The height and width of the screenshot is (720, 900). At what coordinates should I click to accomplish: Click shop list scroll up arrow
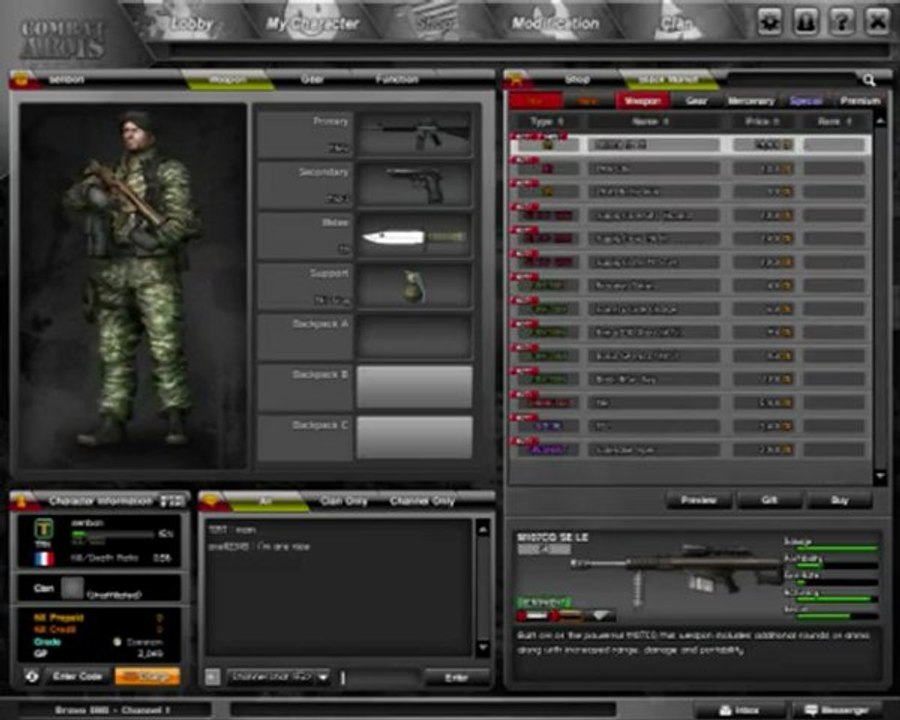[x=880, y=121]
